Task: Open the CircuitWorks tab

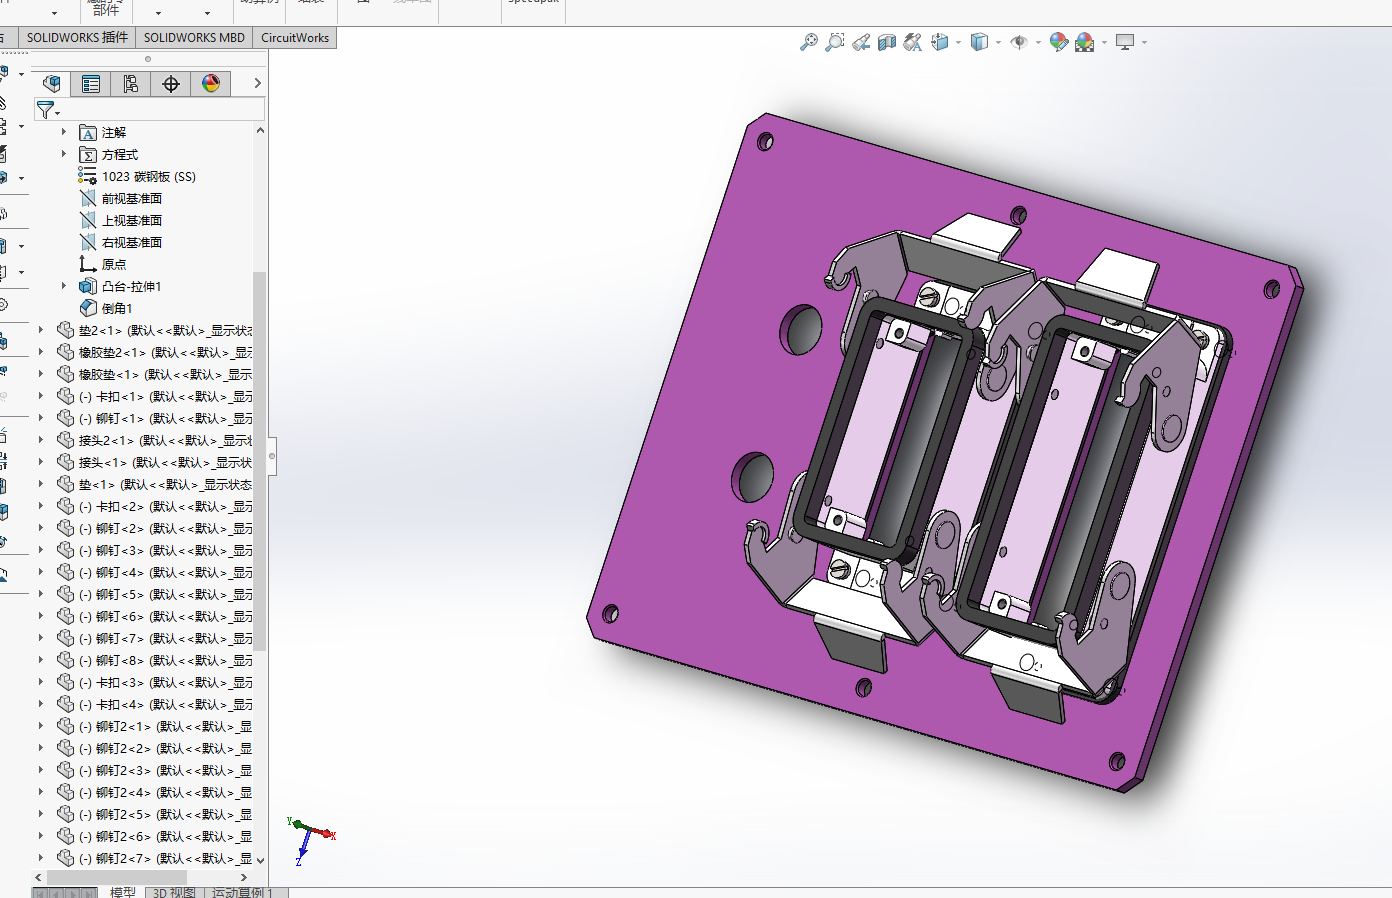Action: 295,38
